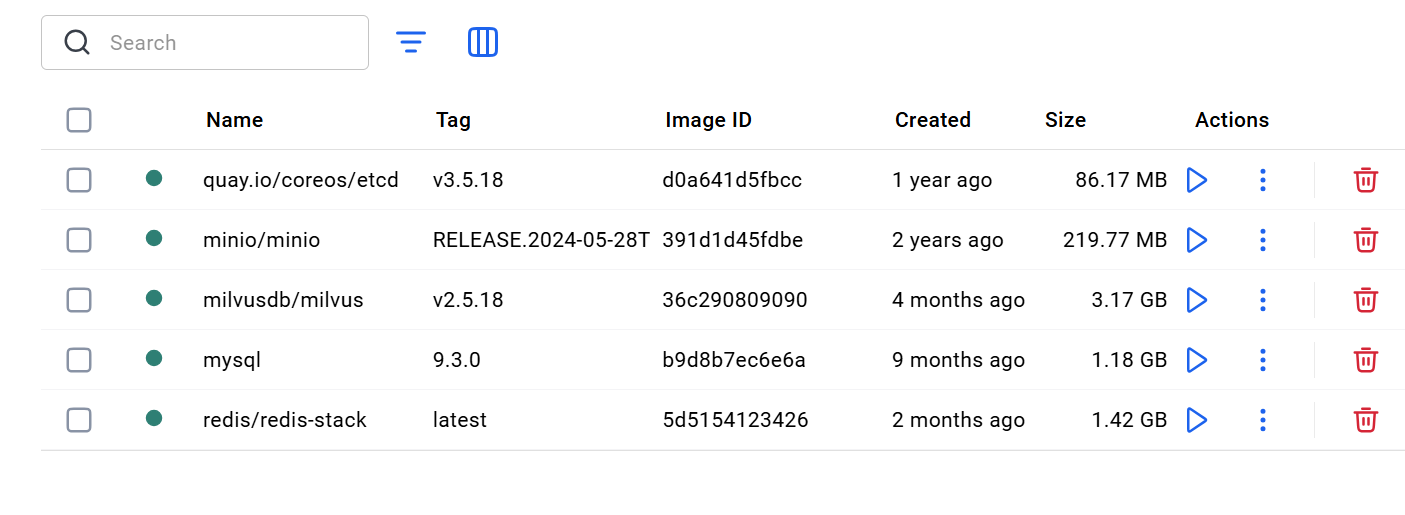The height and width of the screenshot is (515, 1405).
Task: Check the redis/redis-stack row checkbox
Action: [x=79, y=420]
